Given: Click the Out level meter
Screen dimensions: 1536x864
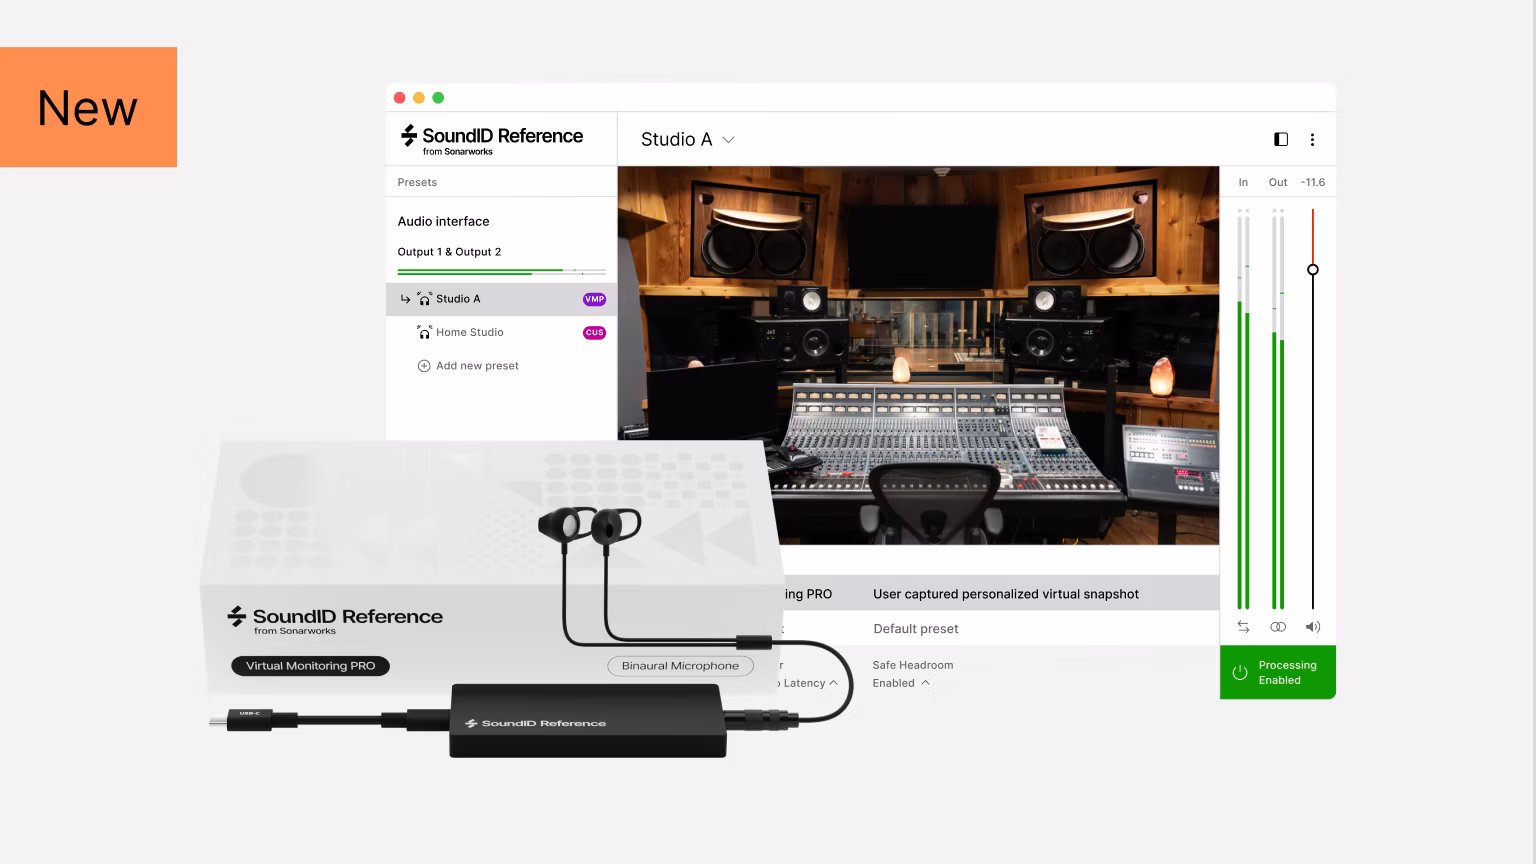Looking at the screenshot, I should tap(1278, 408).
